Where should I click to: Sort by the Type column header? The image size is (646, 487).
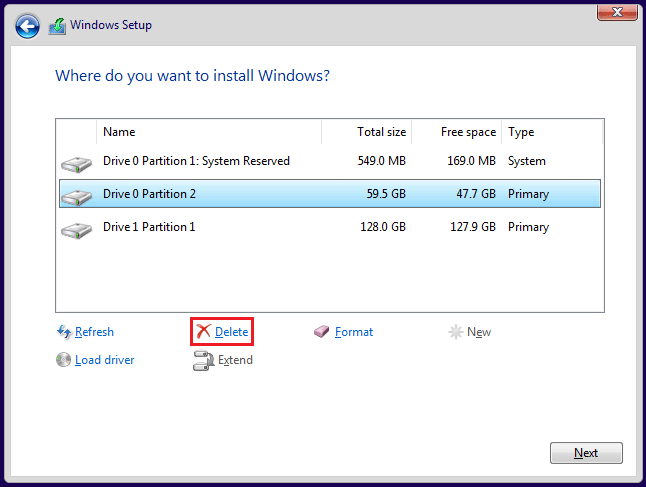tap(552, 132)
